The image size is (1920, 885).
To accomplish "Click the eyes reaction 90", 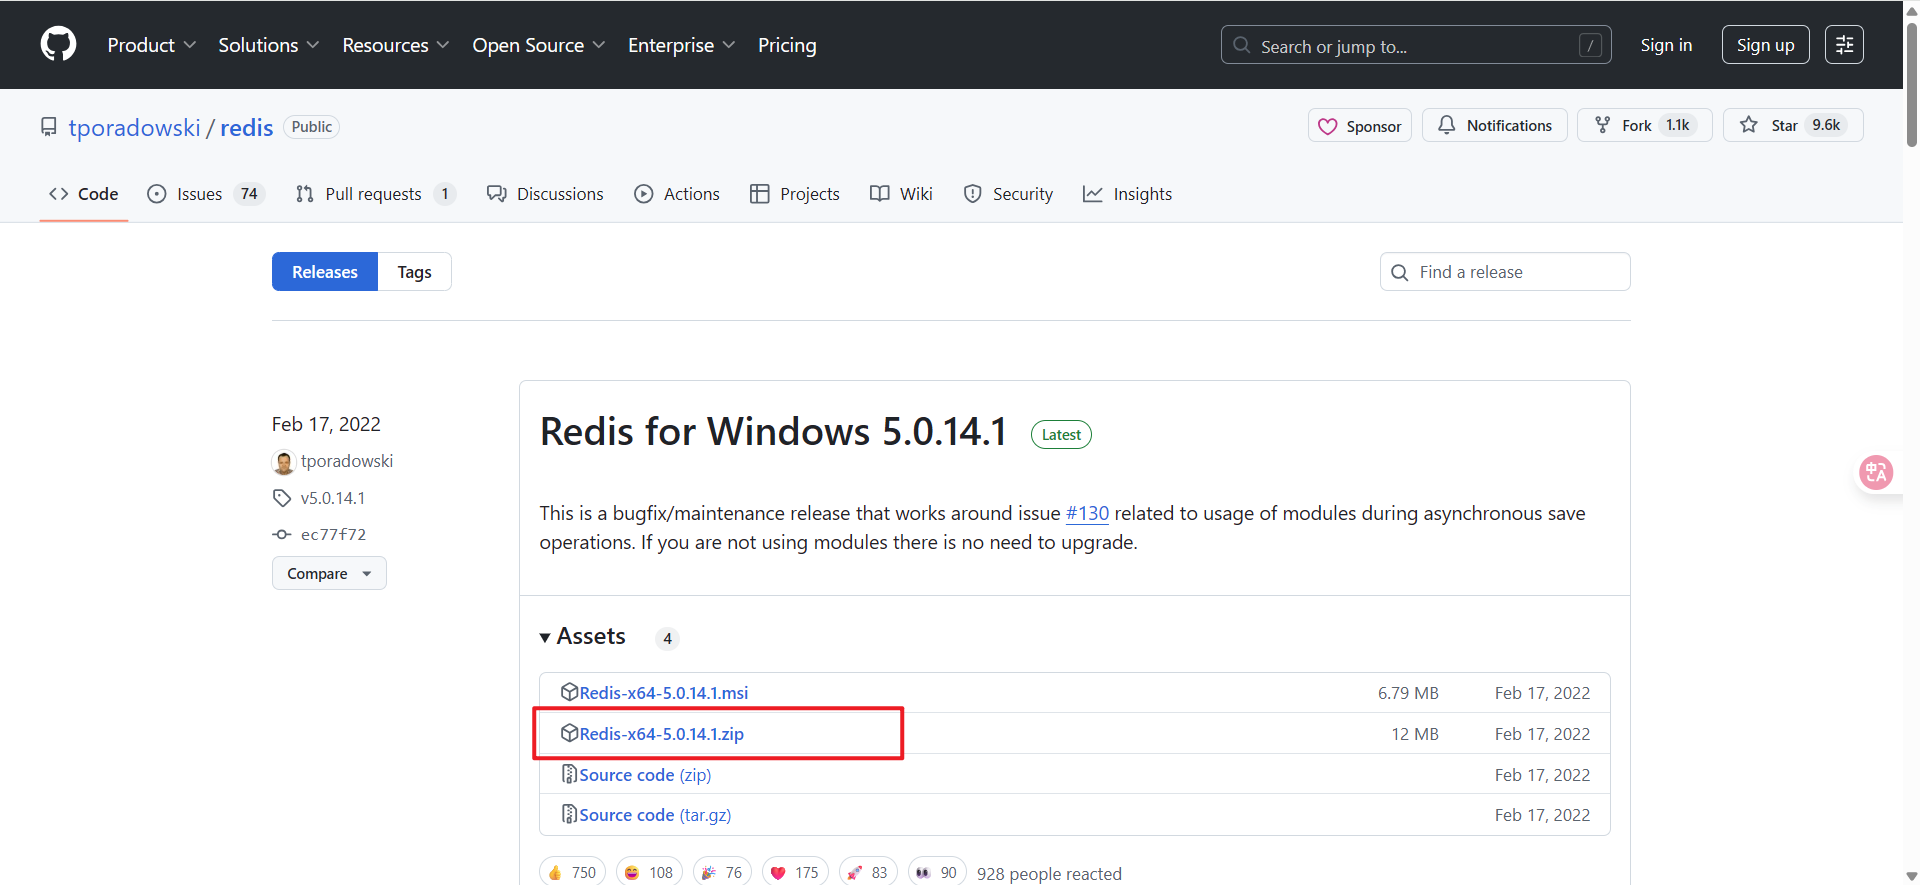I will pyautogui.click(x=937, y=873).
